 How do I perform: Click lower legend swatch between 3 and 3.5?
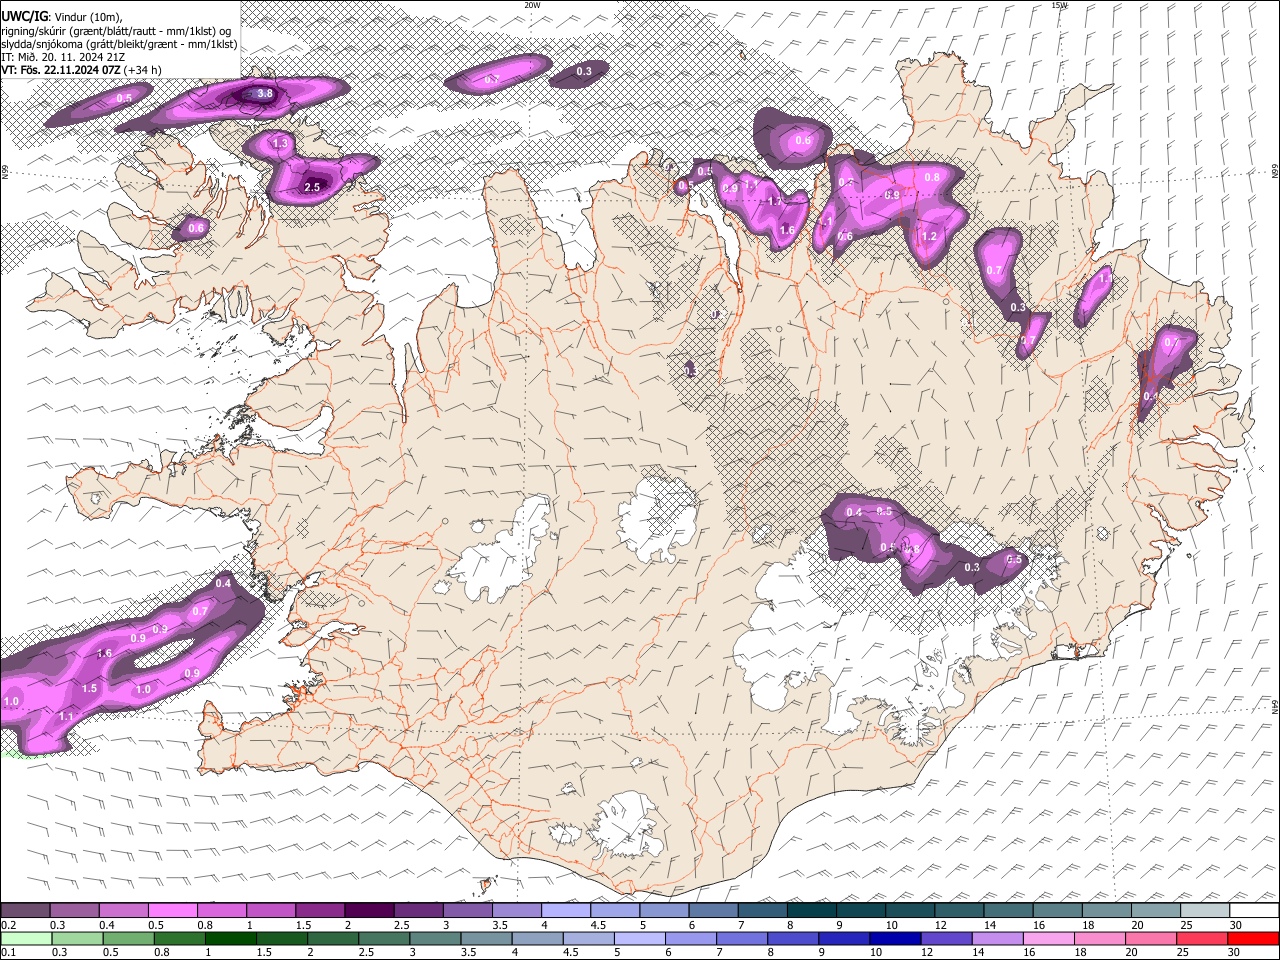click(435, 939)
